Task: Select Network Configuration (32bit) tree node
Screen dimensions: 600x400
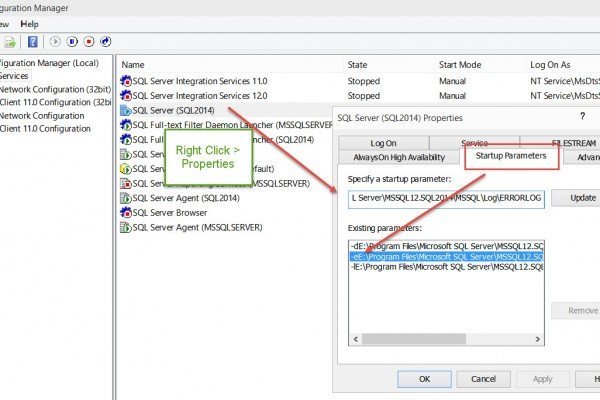Action: [x=55, y=89]
